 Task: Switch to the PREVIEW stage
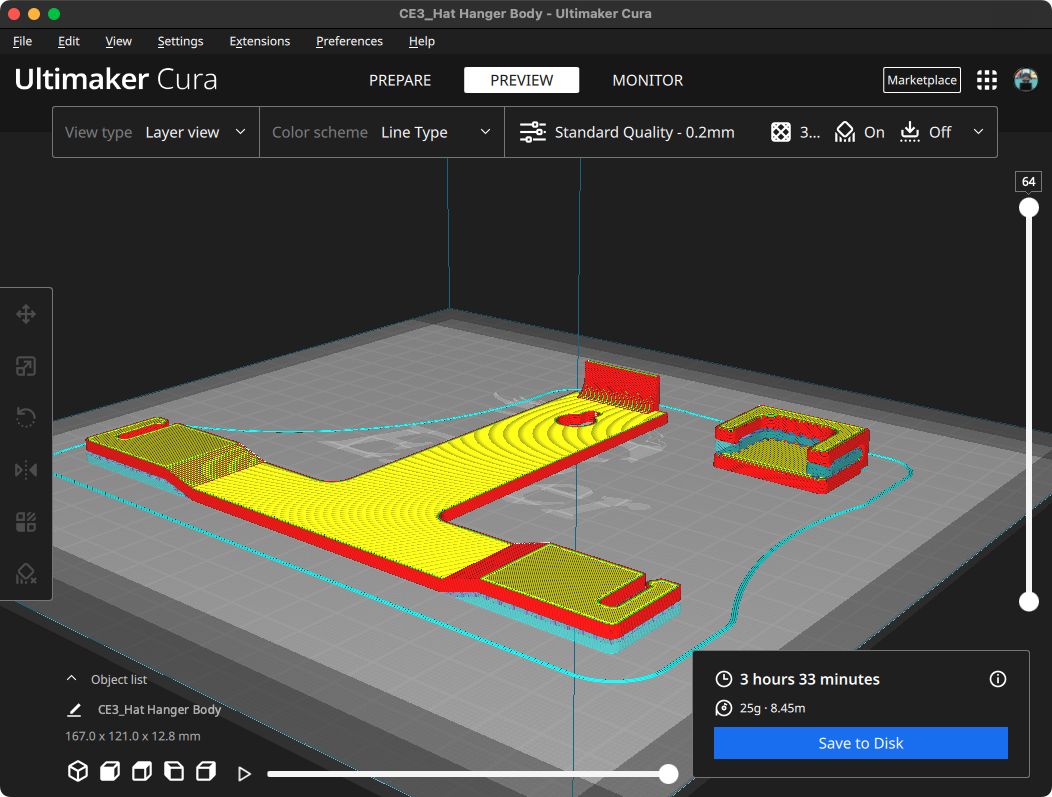[521, 80]
